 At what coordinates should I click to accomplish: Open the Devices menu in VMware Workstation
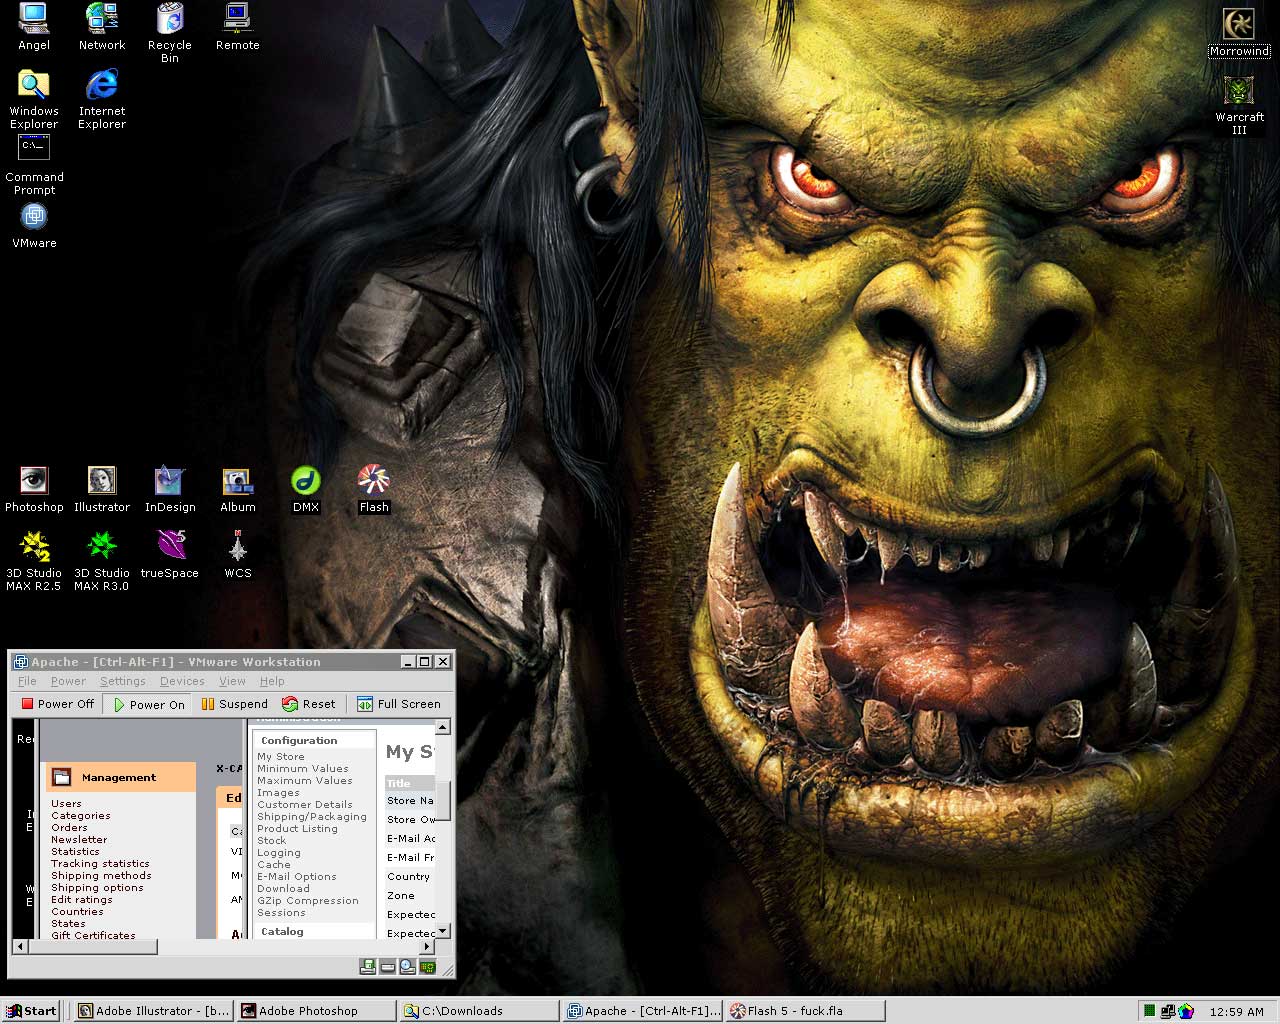pyautogui.click(x=182, y=681)
